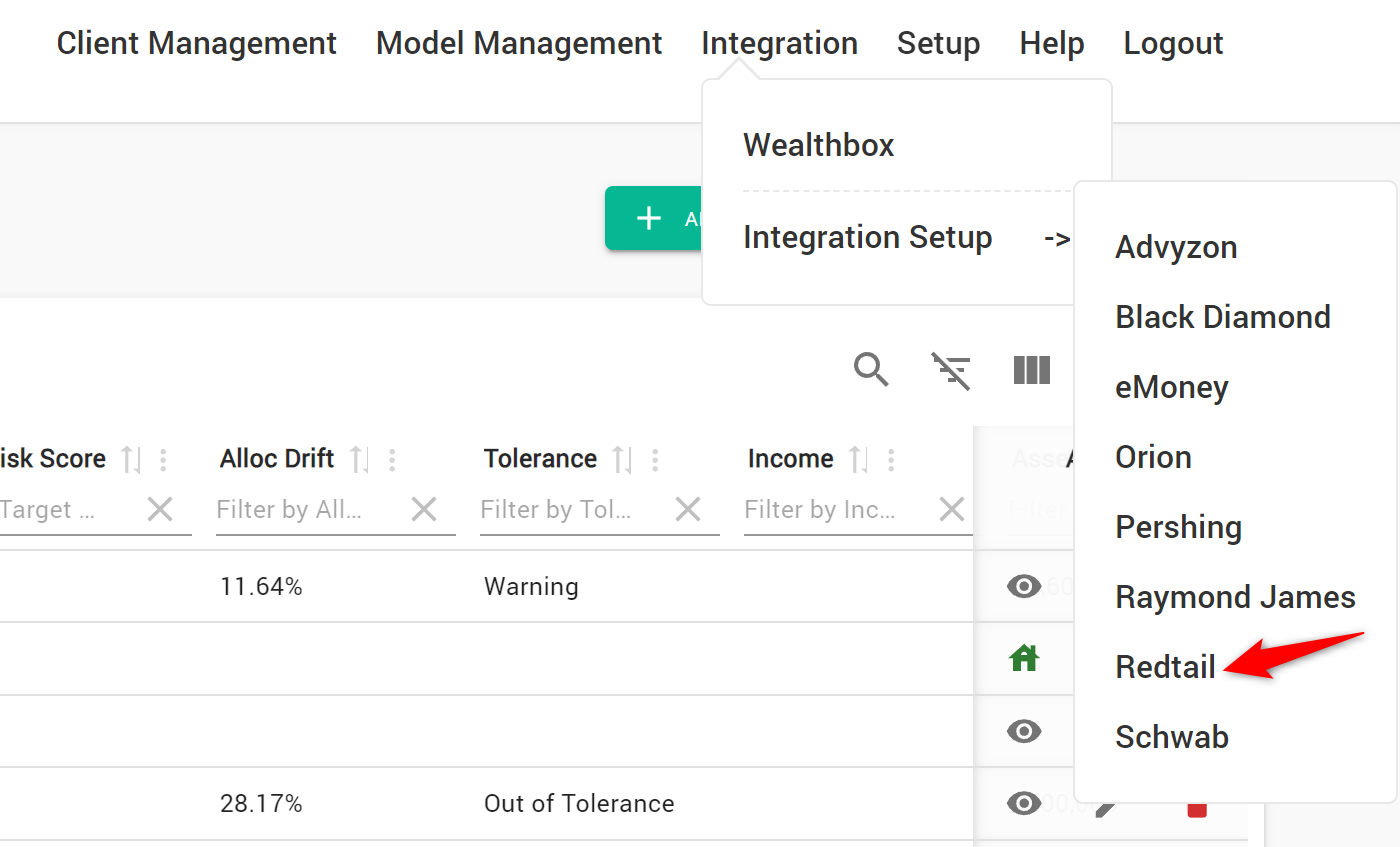The height and width of the screenshot is (847, 1400).
Task: Click the Filter by Tolerance field
Action: click(572, 510)
